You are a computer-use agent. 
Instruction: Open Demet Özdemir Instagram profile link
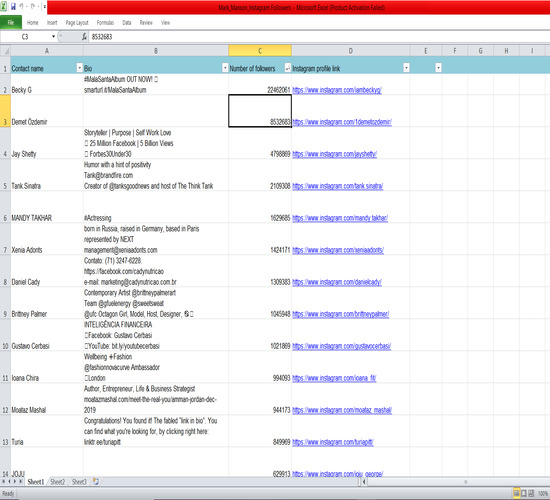342,122
